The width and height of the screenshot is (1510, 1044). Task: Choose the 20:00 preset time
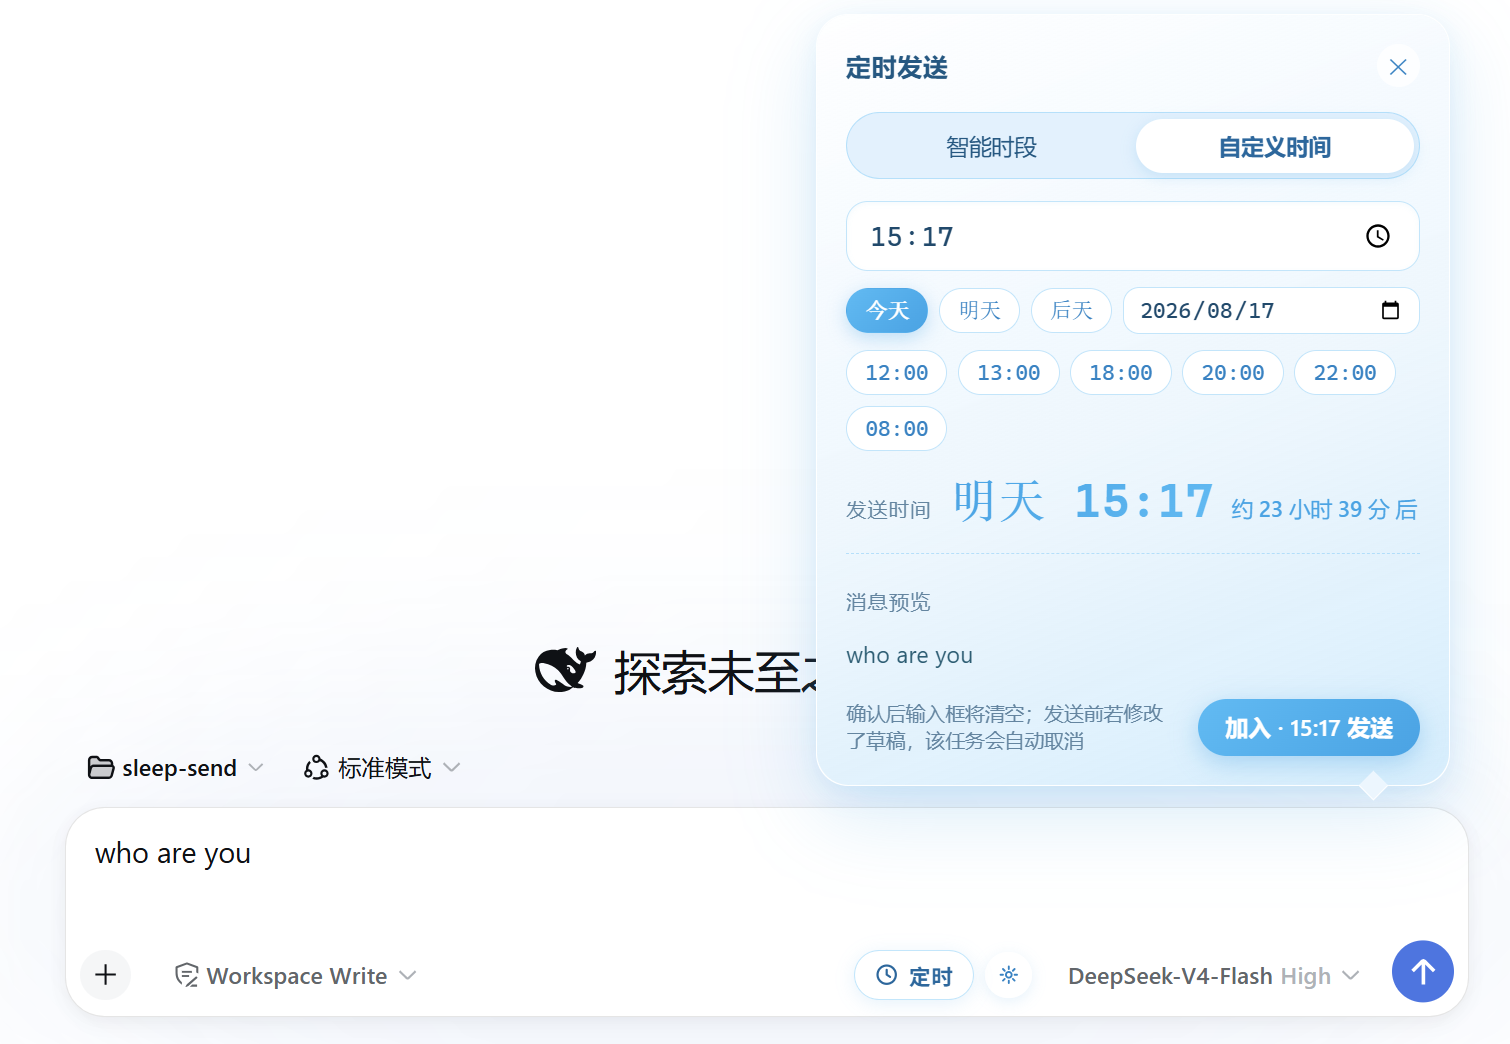click(x=1233, y=373)
